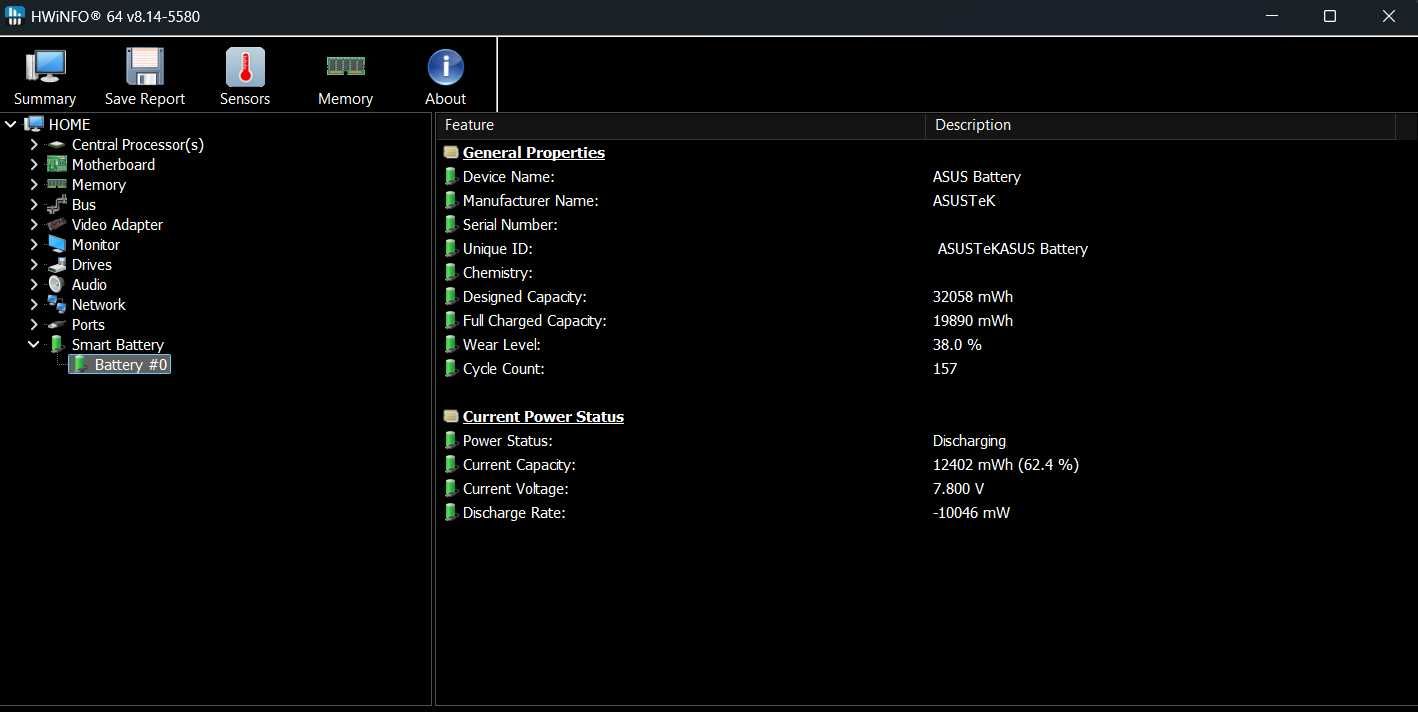Click the Full Charged Capacity value 19890 mWh
The height and width of the screenshot is (712, 1418).
coord(973,320)
